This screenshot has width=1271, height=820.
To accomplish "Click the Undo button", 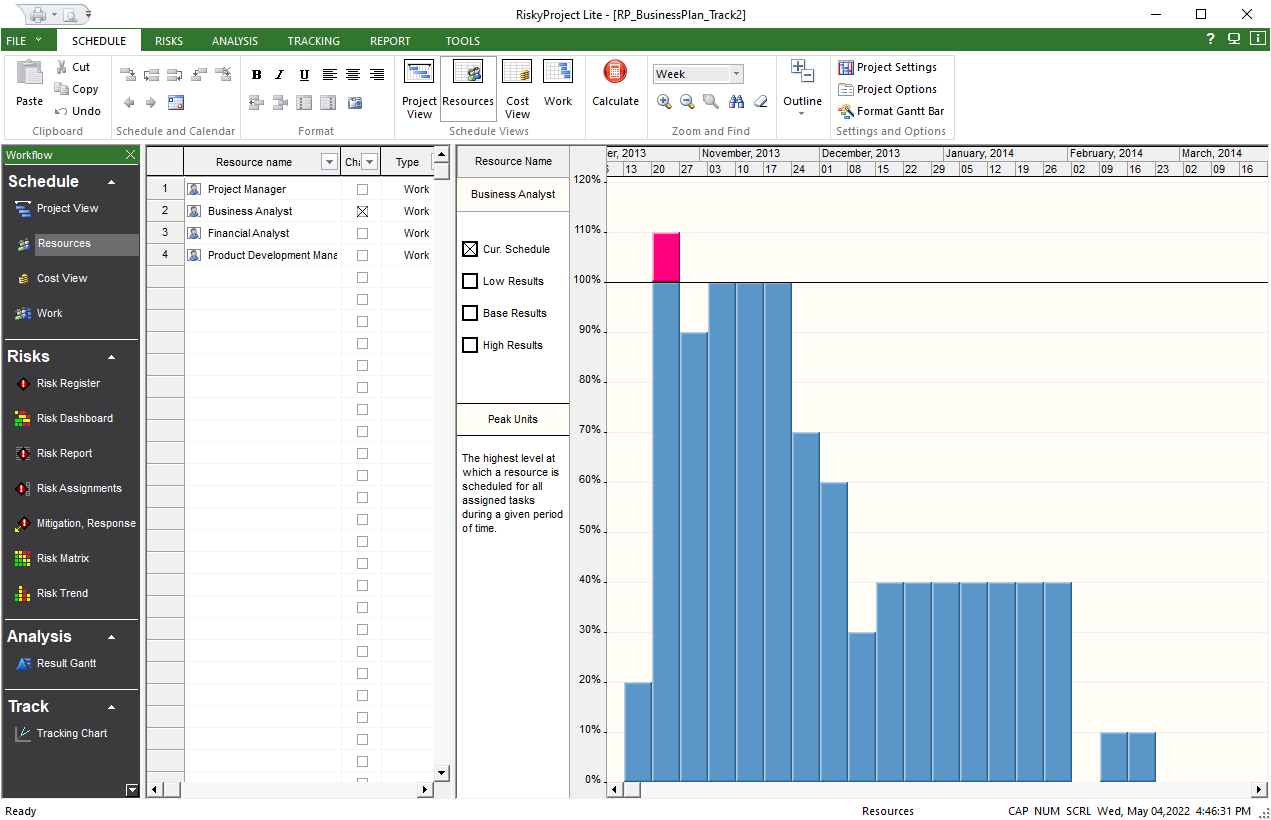I will click(78, 111).
